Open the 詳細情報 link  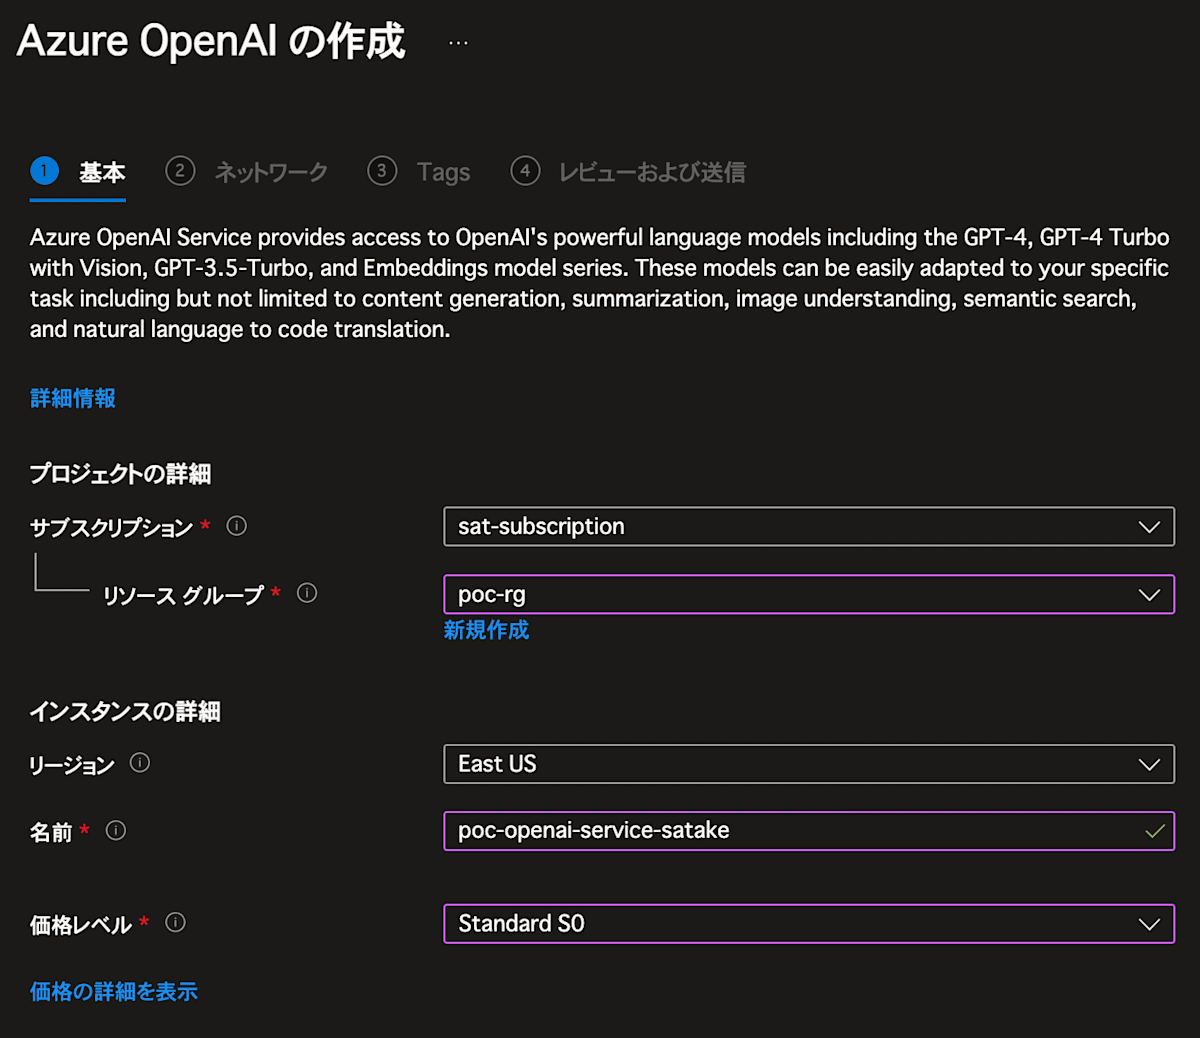coord(73,398)
